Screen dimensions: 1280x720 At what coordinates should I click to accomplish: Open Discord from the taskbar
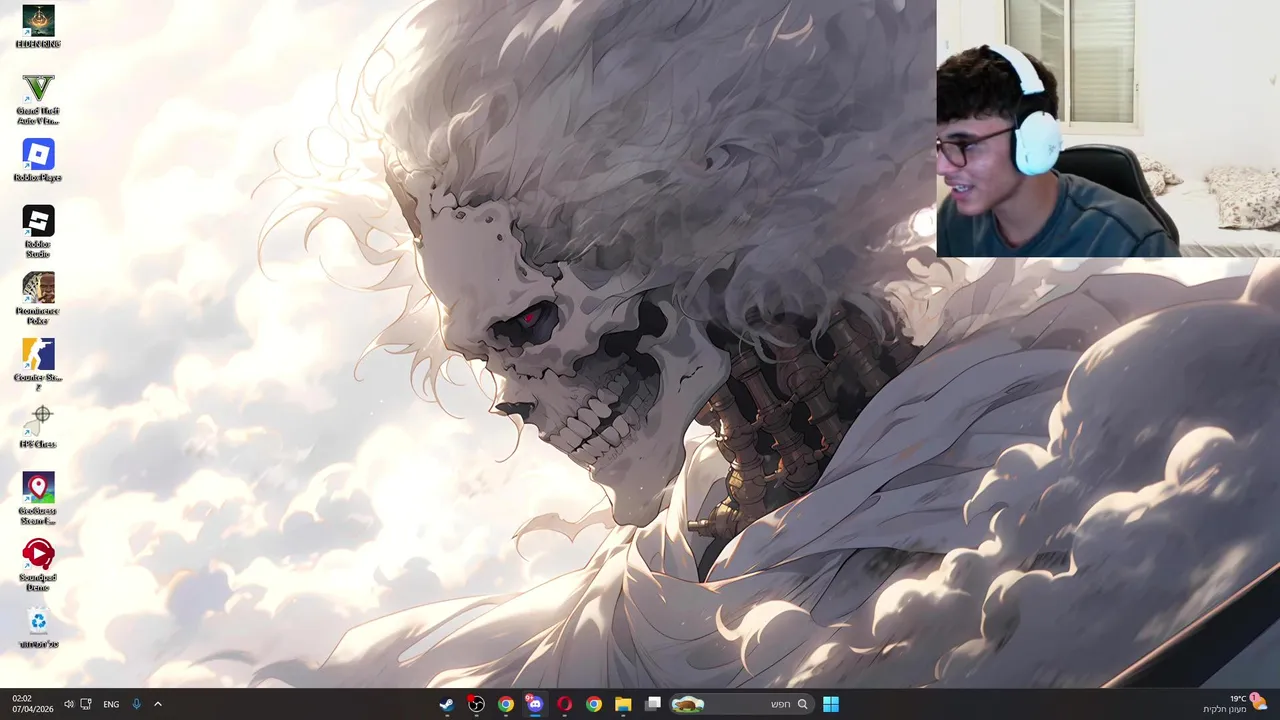pos(535,704)
